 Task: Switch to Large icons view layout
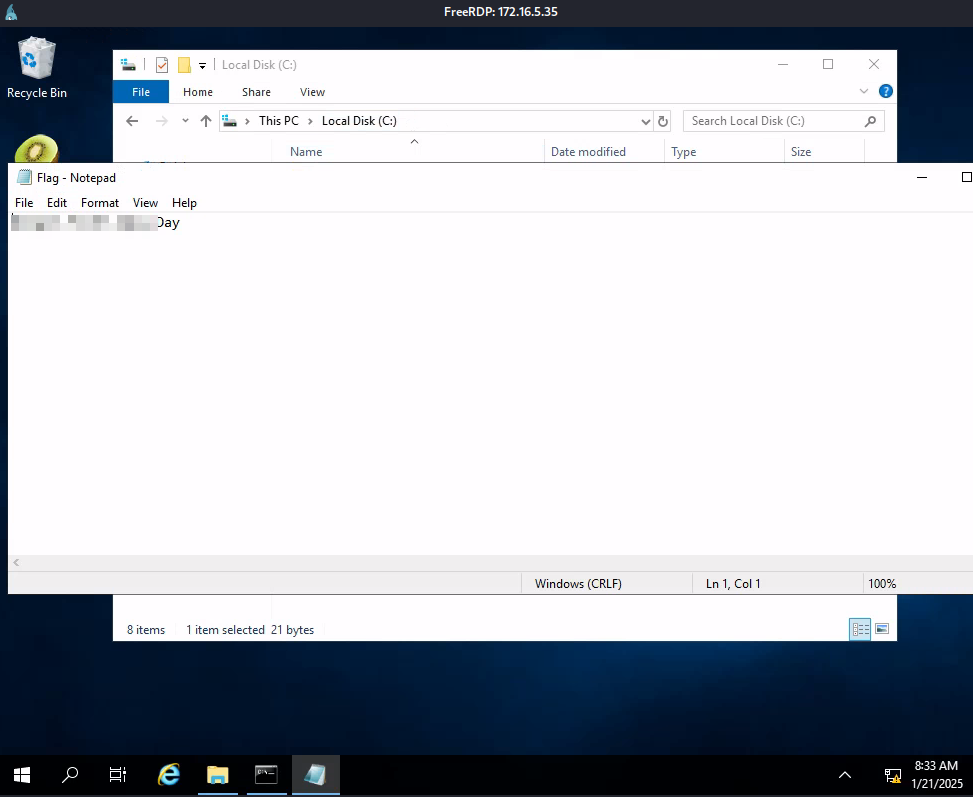[882, 629]
